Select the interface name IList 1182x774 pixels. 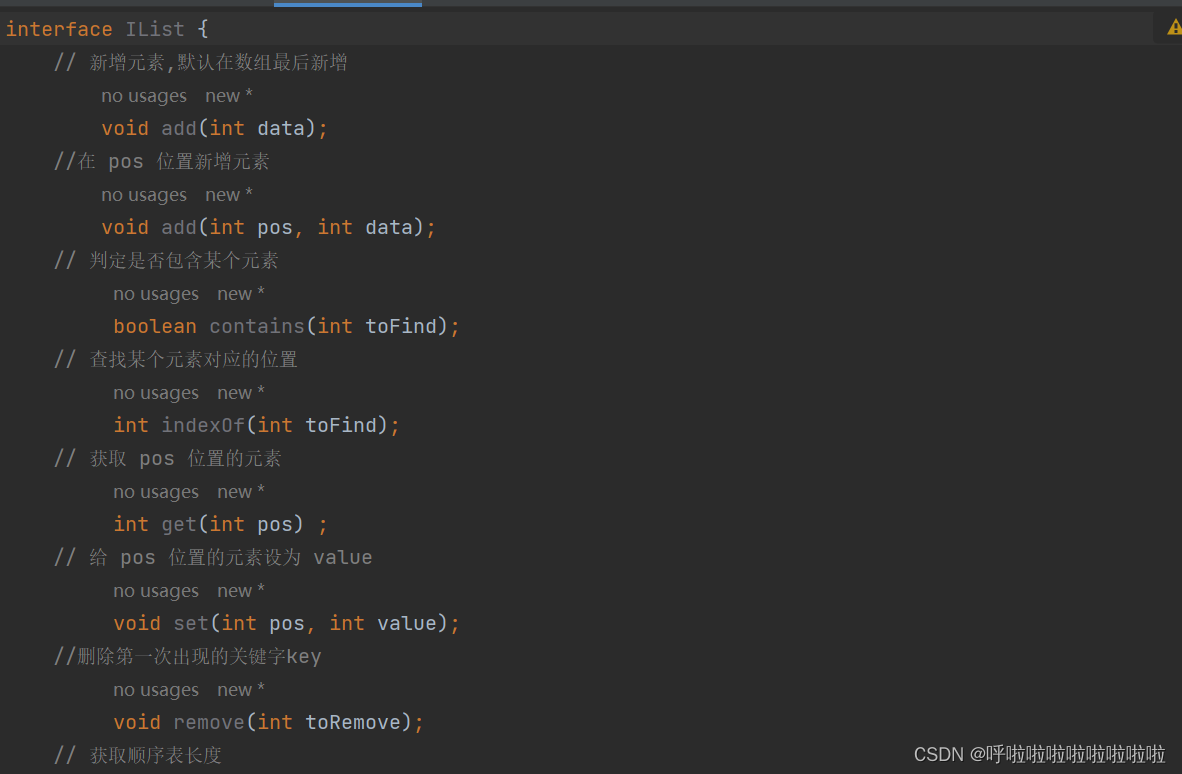[x=155, y=28]
